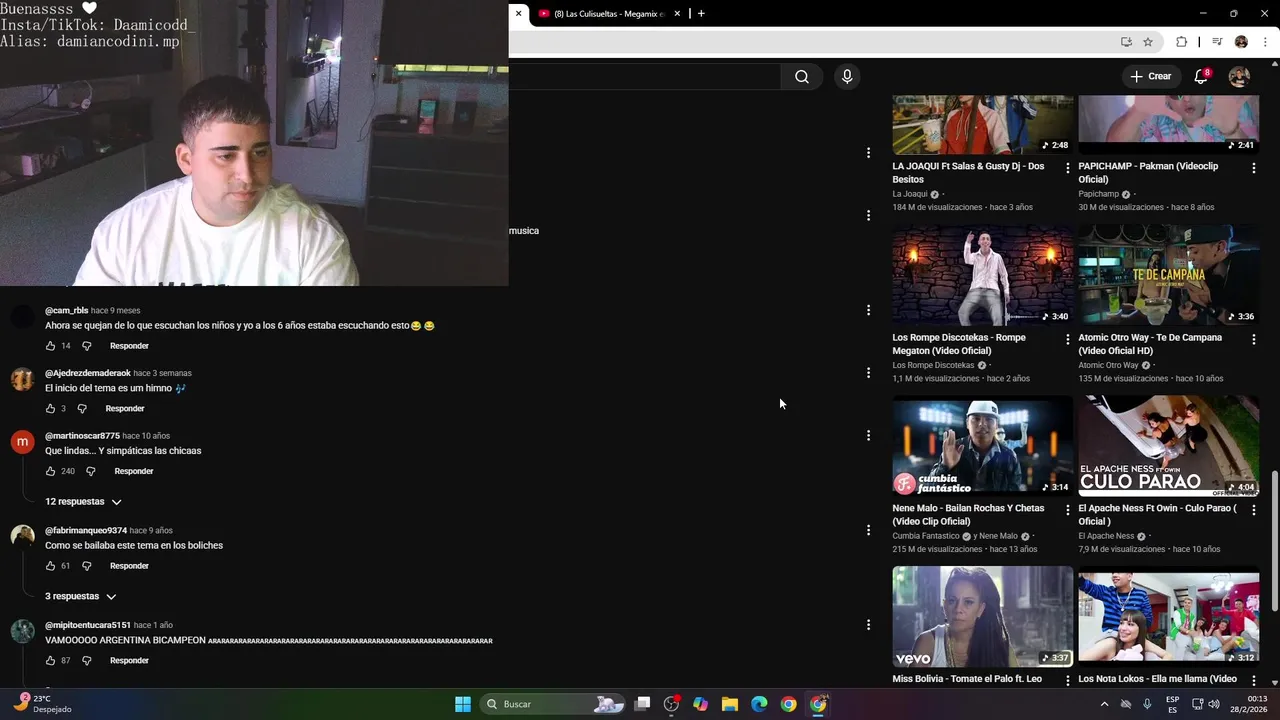Open Chrome media control icon
The width and height of the screenshot is (1280, 720).
(x=1217, y=42)
